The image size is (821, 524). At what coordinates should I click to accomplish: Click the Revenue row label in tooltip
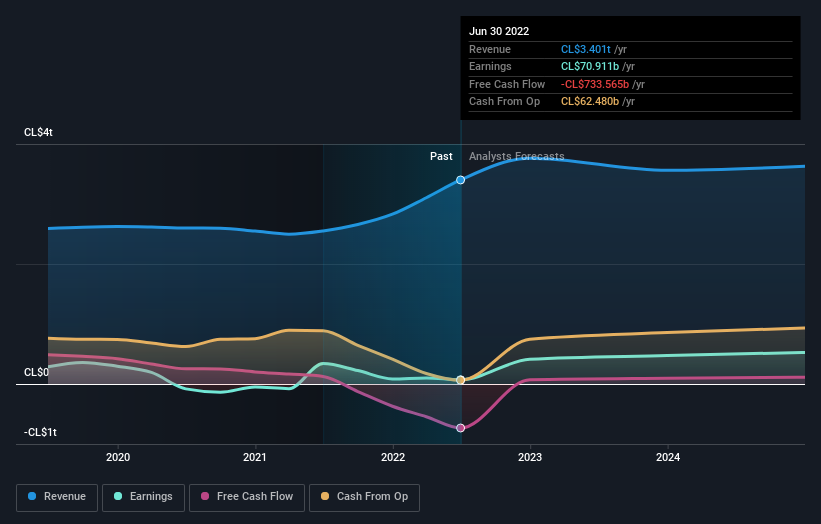pyautogui.click(x=490, y=49)
